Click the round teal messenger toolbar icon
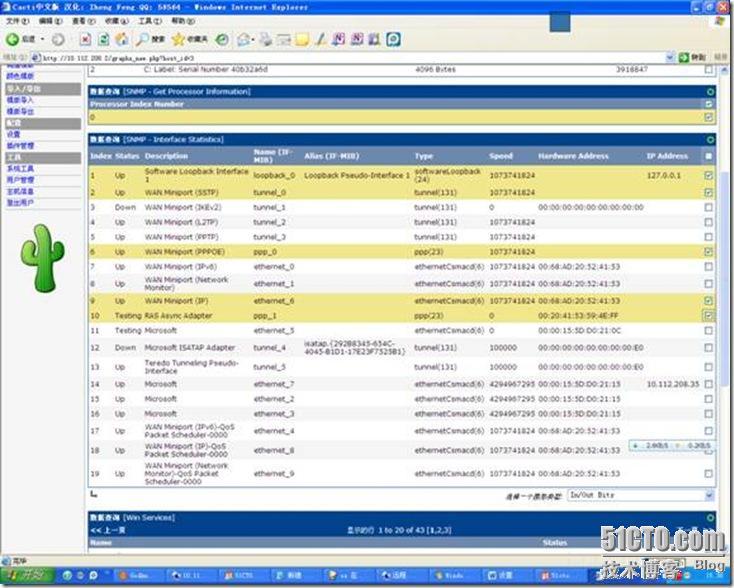Screen dimensions: 734x588 pyautogui.click(x=393, y=39)
